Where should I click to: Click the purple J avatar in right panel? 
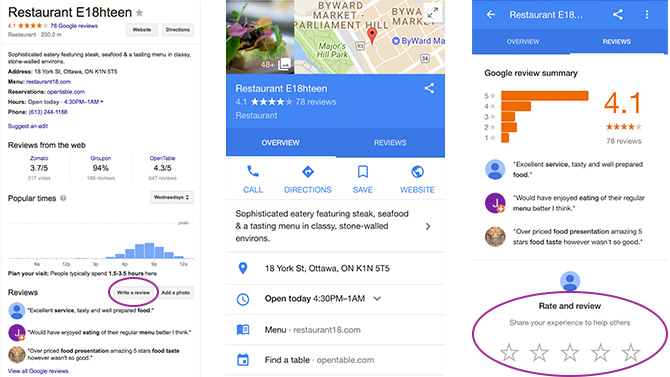[x=495, y=203]
